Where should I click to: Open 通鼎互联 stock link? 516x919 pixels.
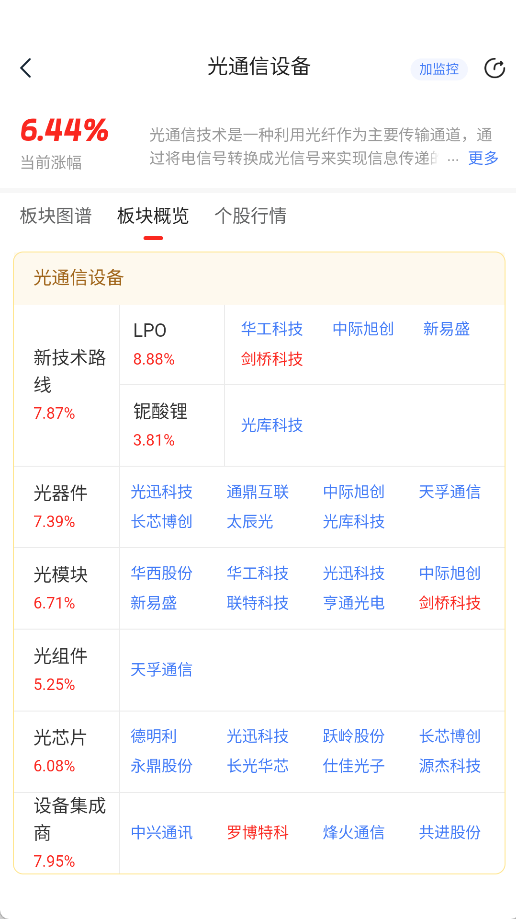point(257,492)
